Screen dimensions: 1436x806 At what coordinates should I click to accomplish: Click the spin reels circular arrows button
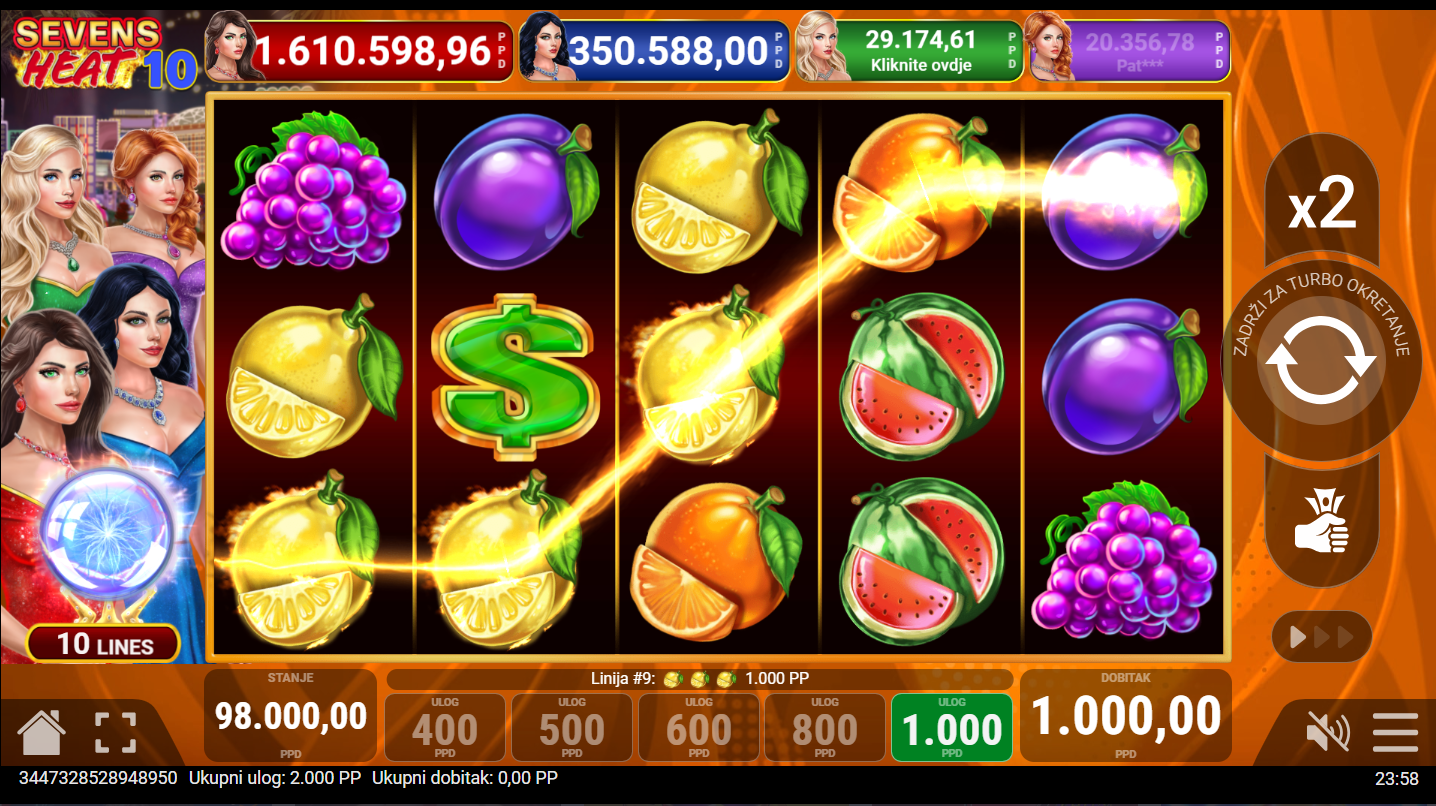[1321, 361]
